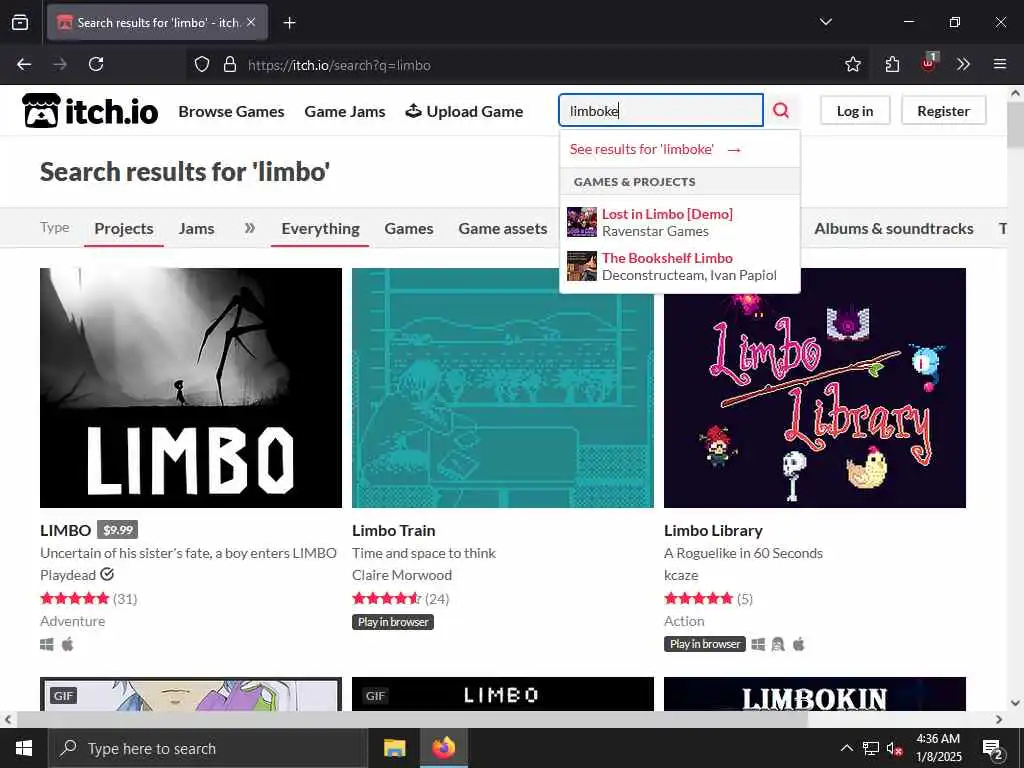This screenshot has width=1024, height=768.
Task: Click Play in browser under Limbo Library
Action: point(705,644)
